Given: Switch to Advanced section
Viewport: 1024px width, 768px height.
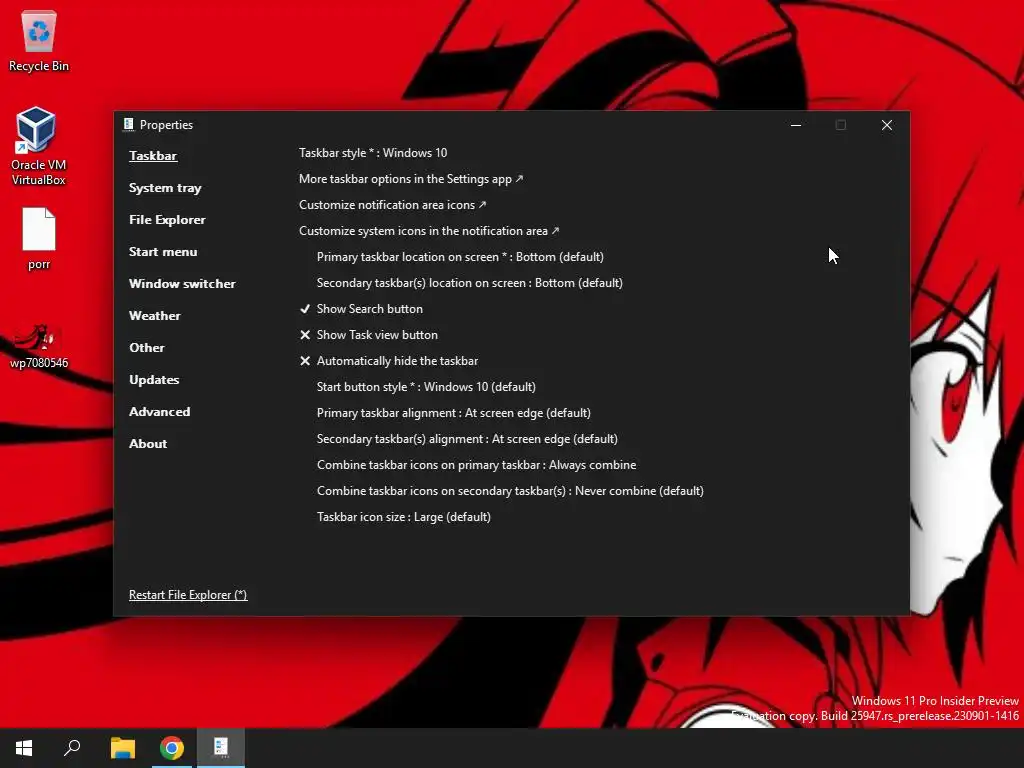Looking at the screenshot, I should (x=159, y=411).
